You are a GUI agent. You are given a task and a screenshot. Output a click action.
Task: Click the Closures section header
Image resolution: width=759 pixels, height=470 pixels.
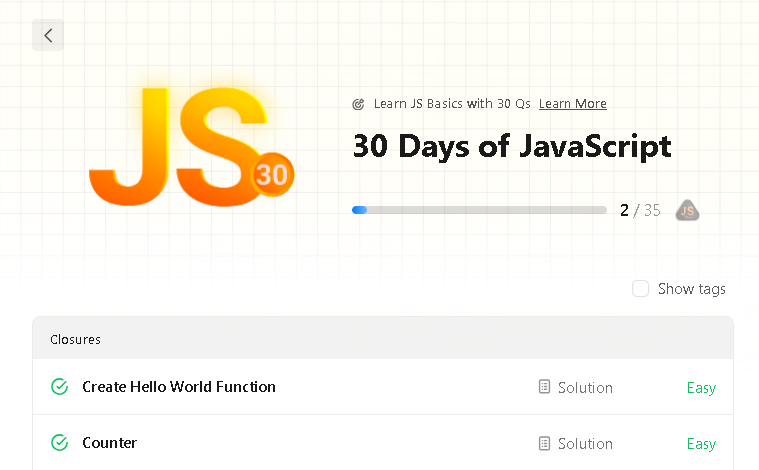point(383,339)
